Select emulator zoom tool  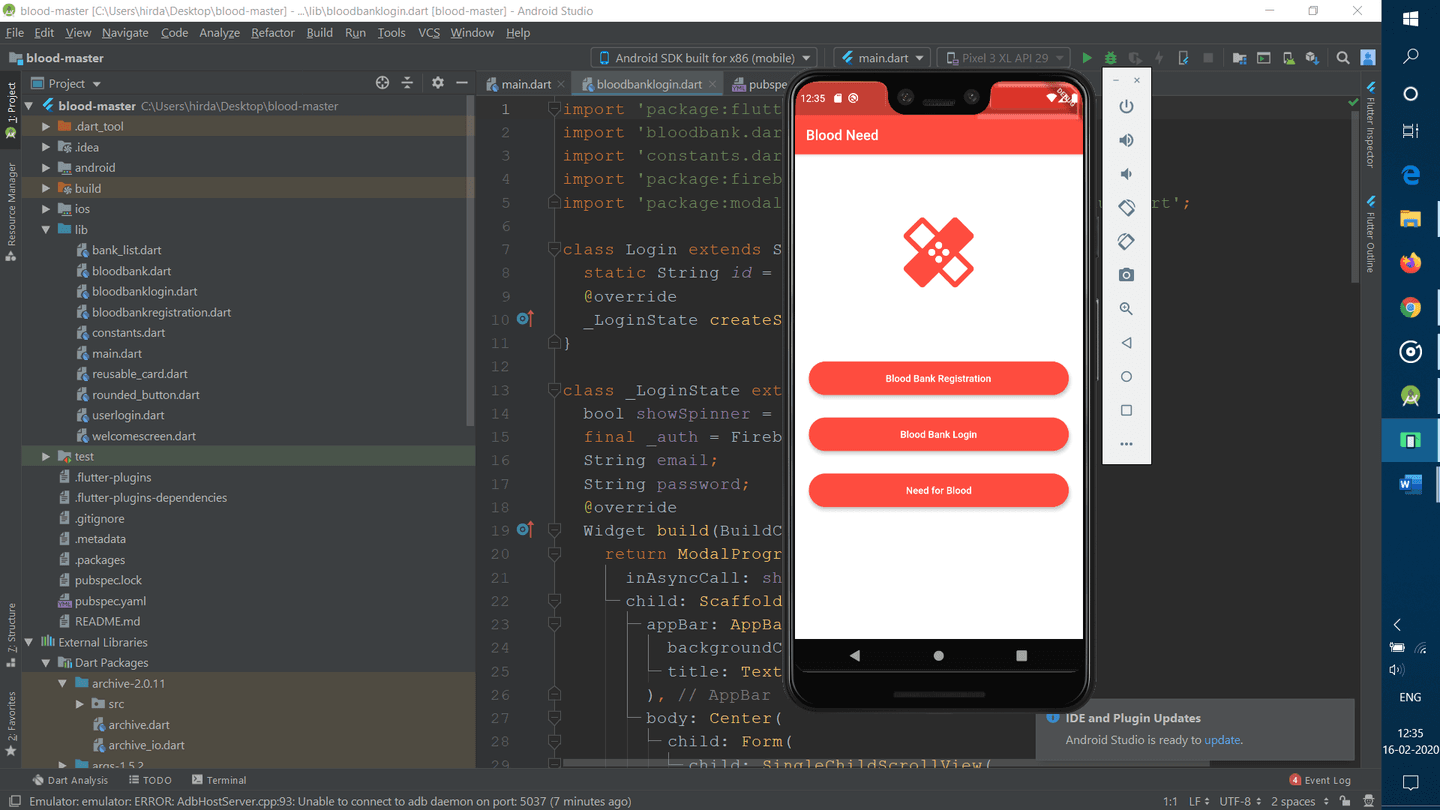[1126, 309]
